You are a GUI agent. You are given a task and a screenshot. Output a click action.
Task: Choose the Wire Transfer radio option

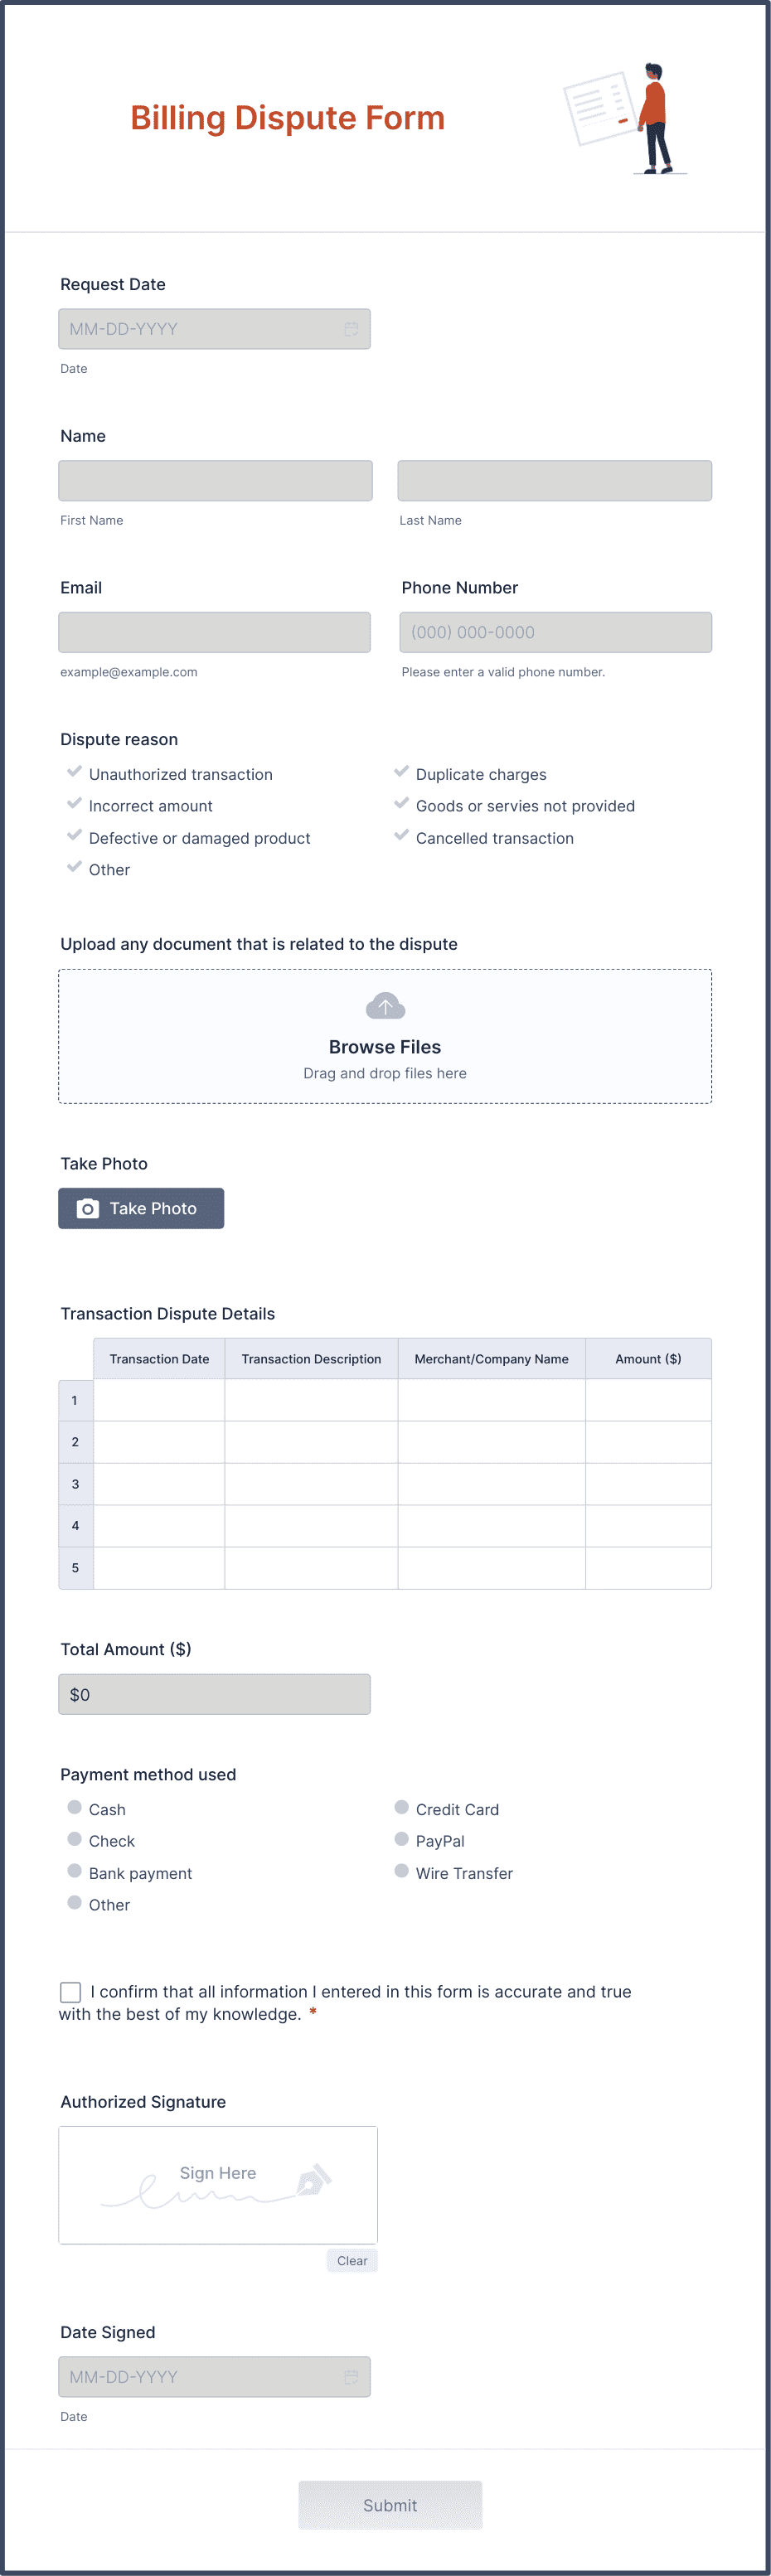(401, 1871)
